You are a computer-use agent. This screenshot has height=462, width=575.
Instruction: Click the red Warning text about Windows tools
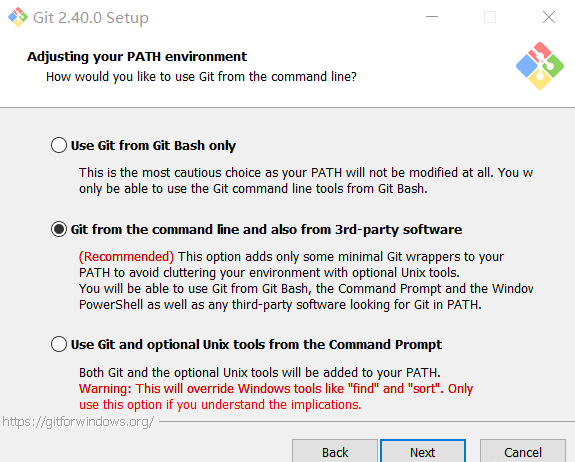276,396
